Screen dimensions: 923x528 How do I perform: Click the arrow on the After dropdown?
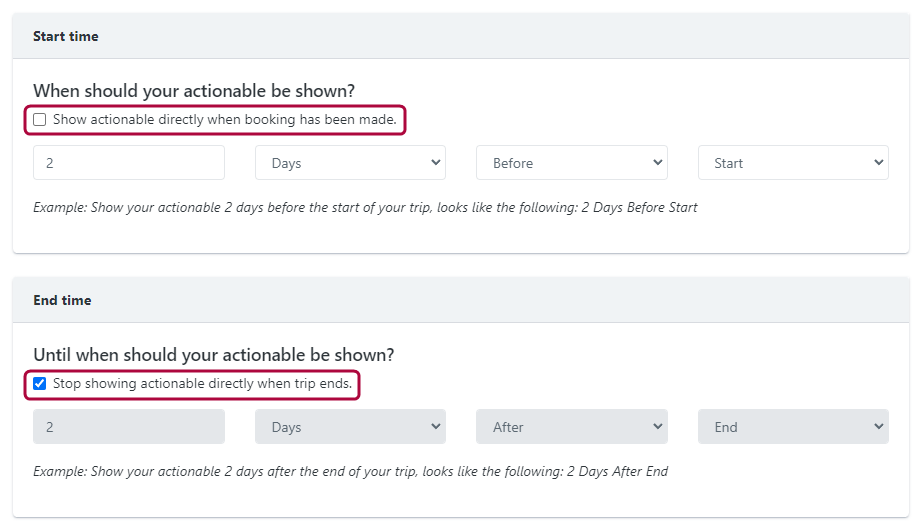[x=657, y=426]
